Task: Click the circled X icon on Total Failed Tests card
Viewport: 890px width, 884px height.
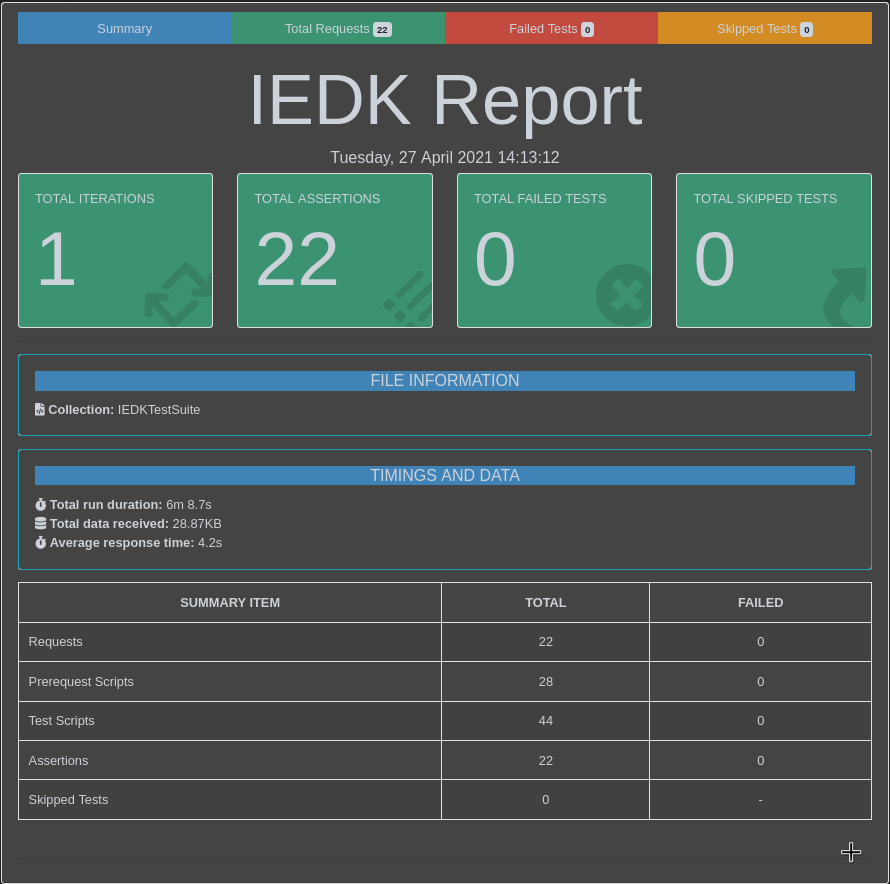Action: click(x=624, y=295)
